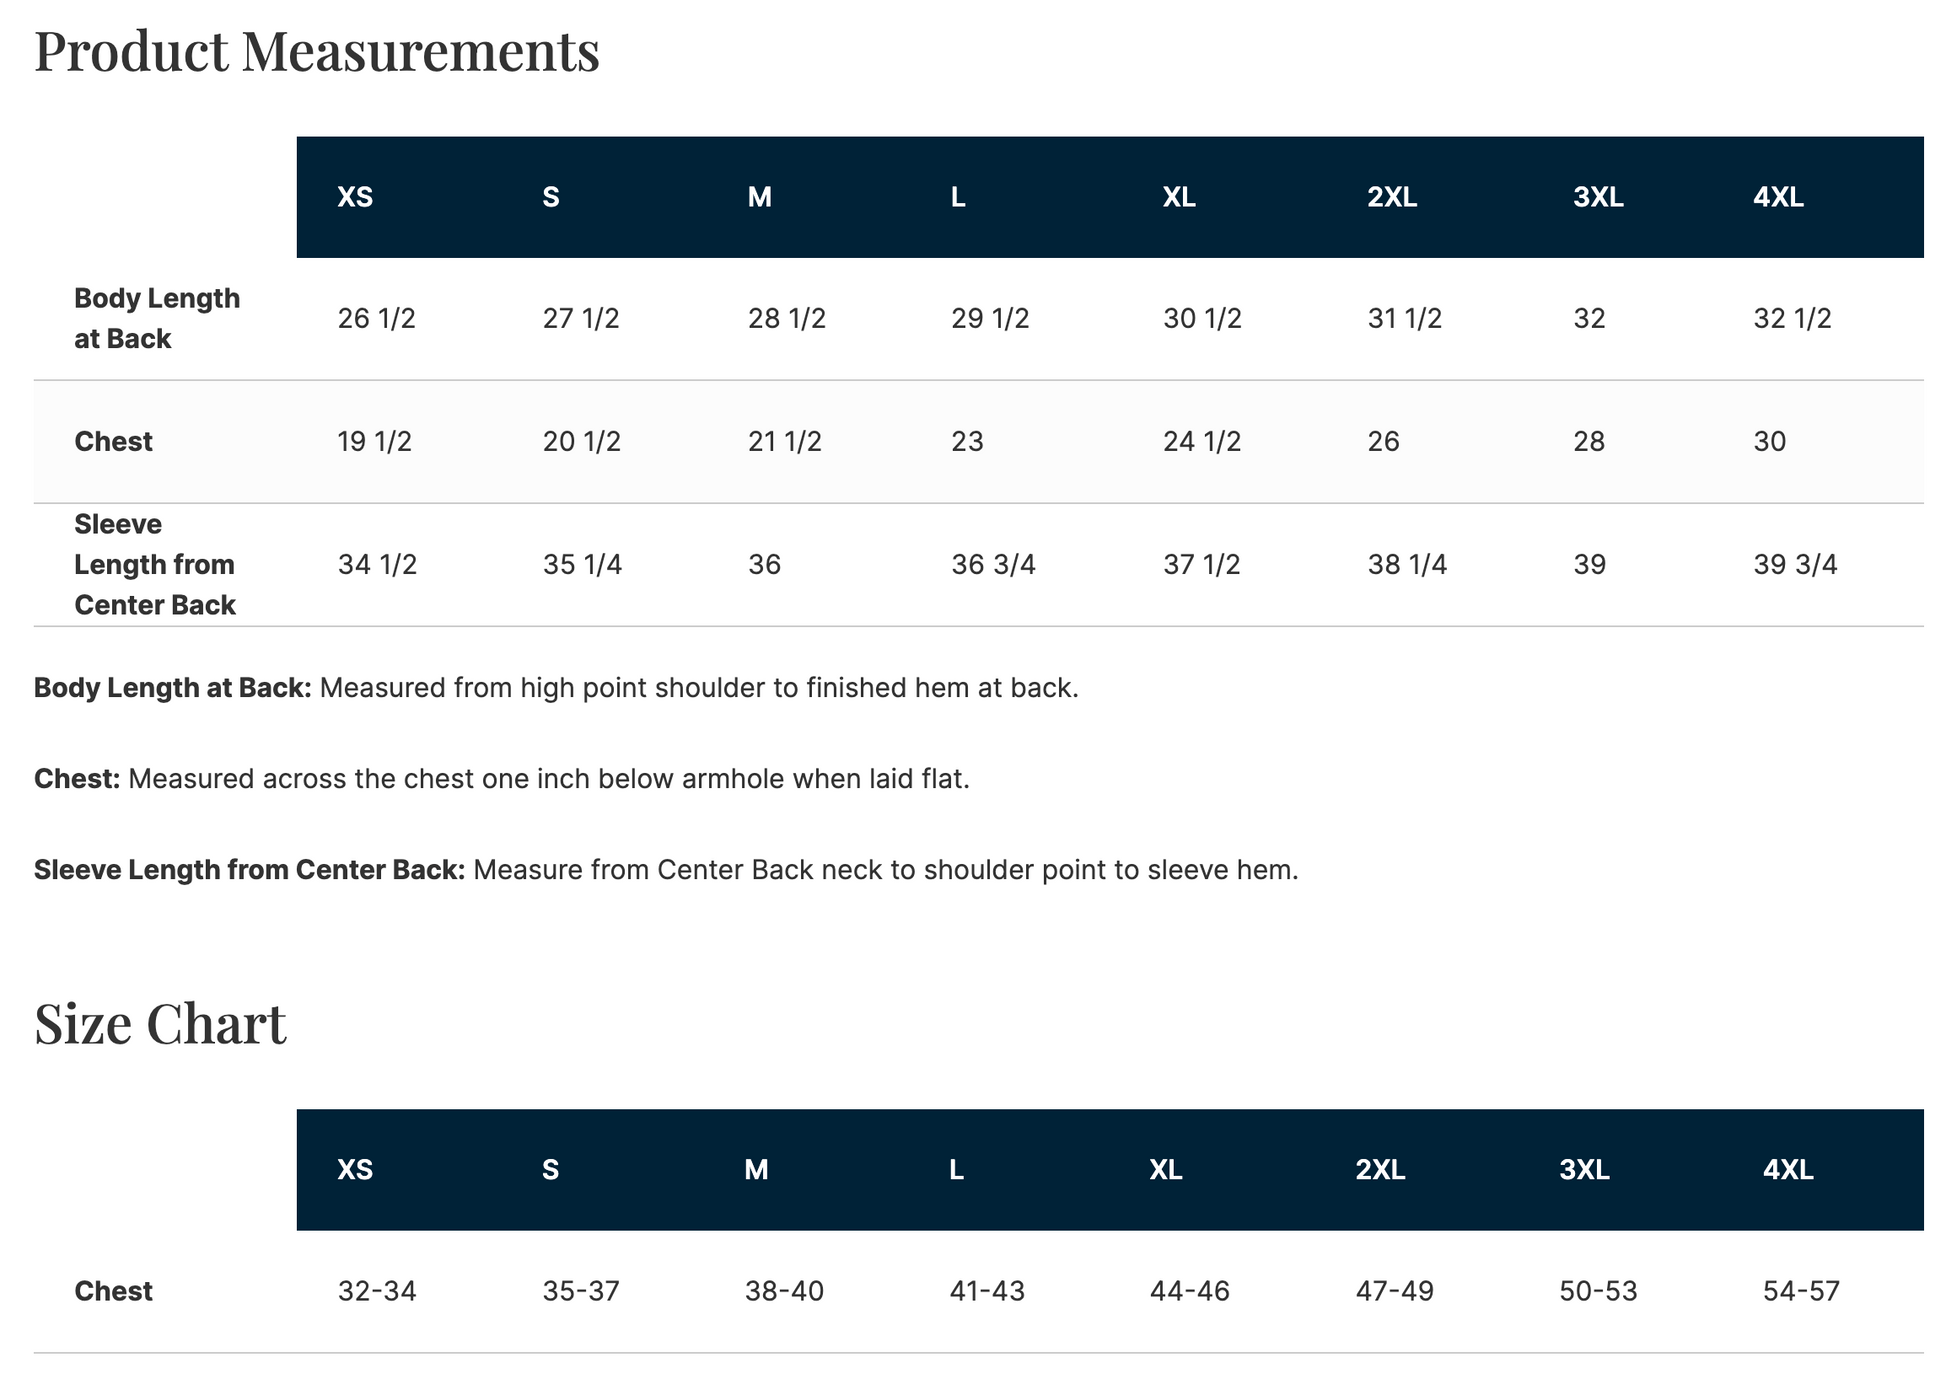Select the 4XL header in Product Measurements table
The height and width of the screenshot is (1379, 1946).
(1778, 197)
